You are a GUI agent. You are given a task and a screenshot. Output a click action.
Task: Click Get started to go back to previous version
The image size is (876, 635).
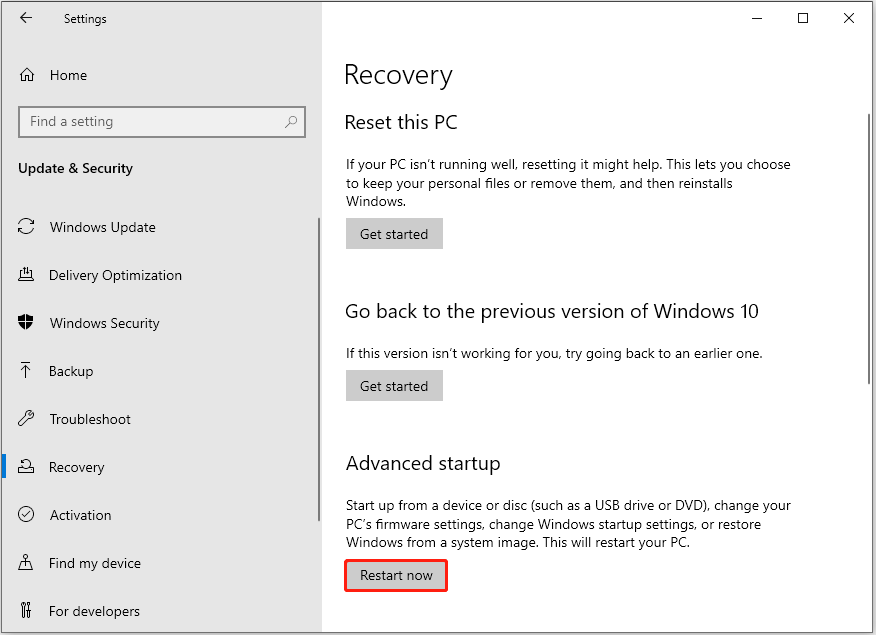tap(394, 385)
